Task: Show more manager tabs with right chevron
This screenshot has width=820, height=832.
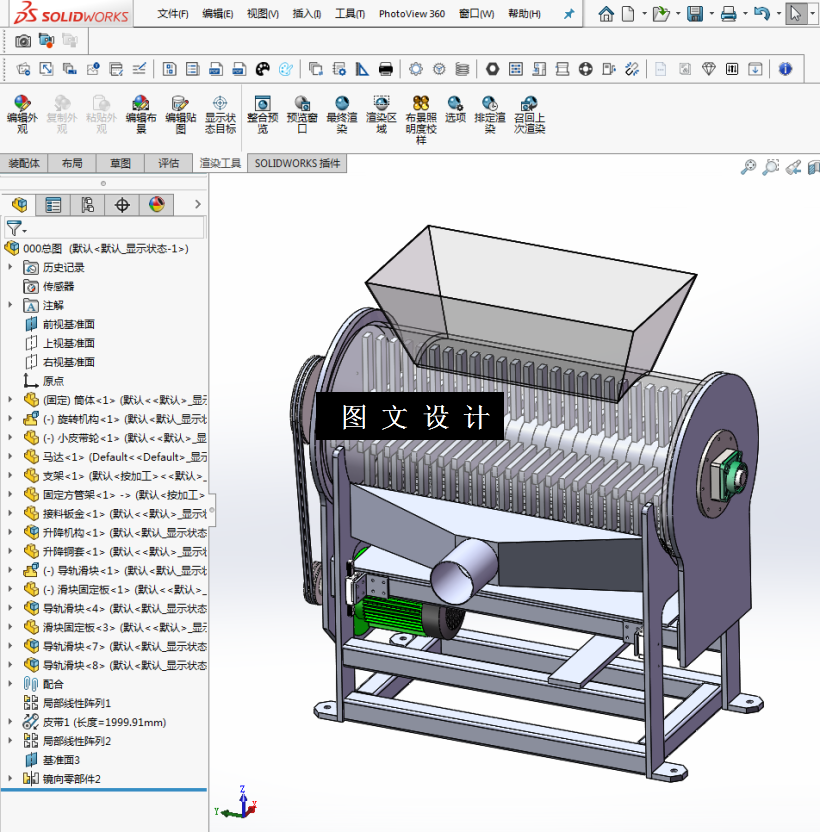Action: (x=197, y=204)
